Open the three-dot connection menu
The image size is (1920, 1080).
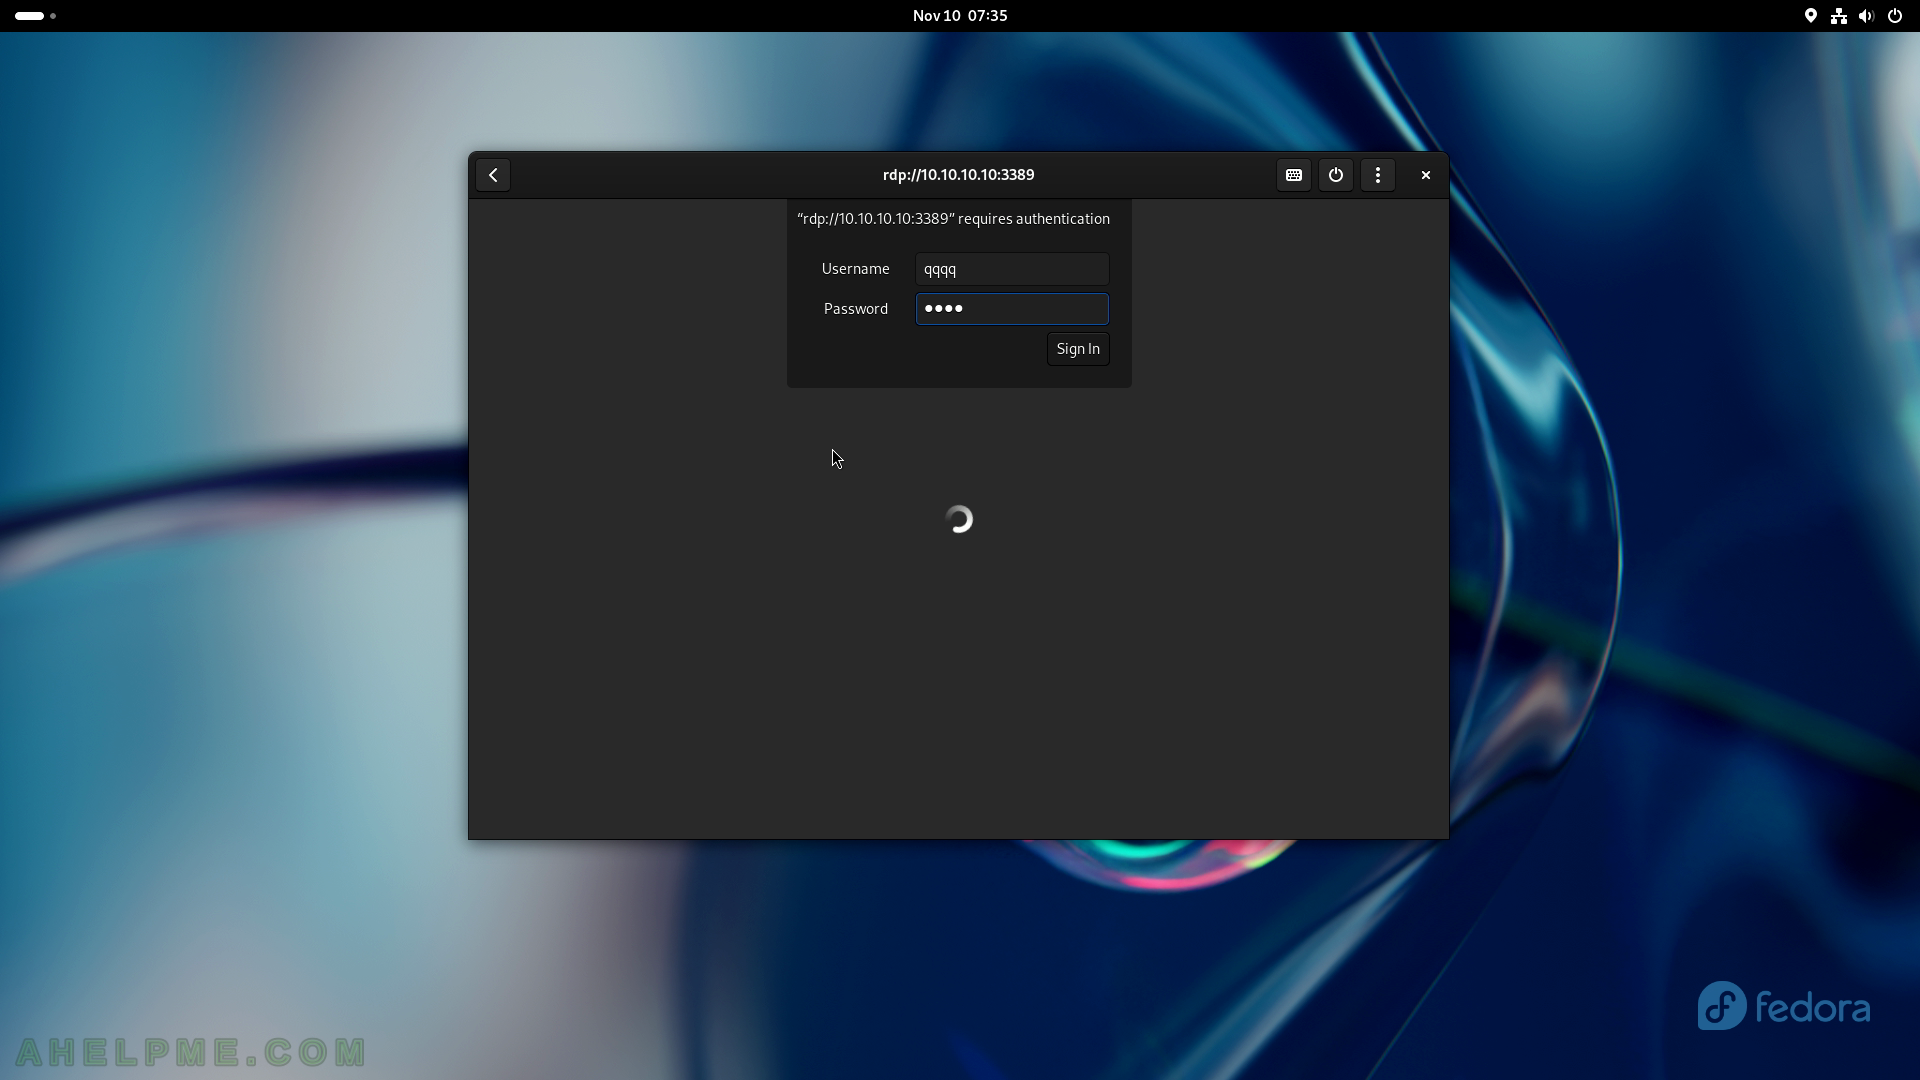pos(1378,175)
